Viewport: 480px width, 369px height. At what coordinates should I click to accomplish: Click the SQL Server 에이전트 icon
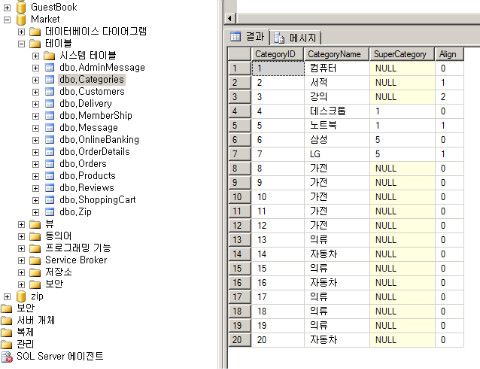pyautogui.click(x=7, y=357)
